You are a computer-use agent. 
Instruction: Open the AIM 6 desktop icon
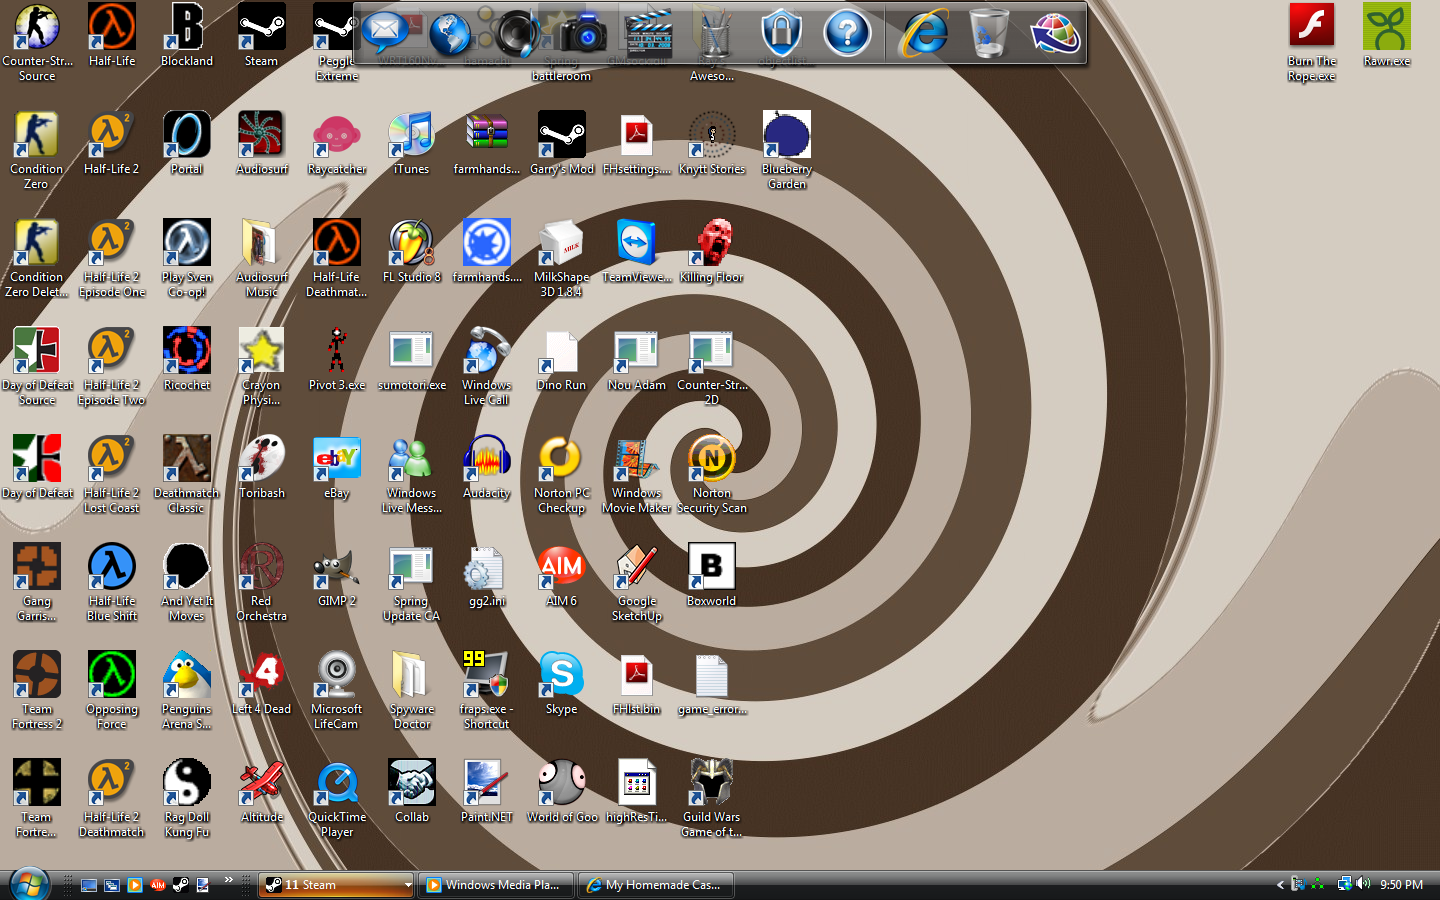(562, 575)
